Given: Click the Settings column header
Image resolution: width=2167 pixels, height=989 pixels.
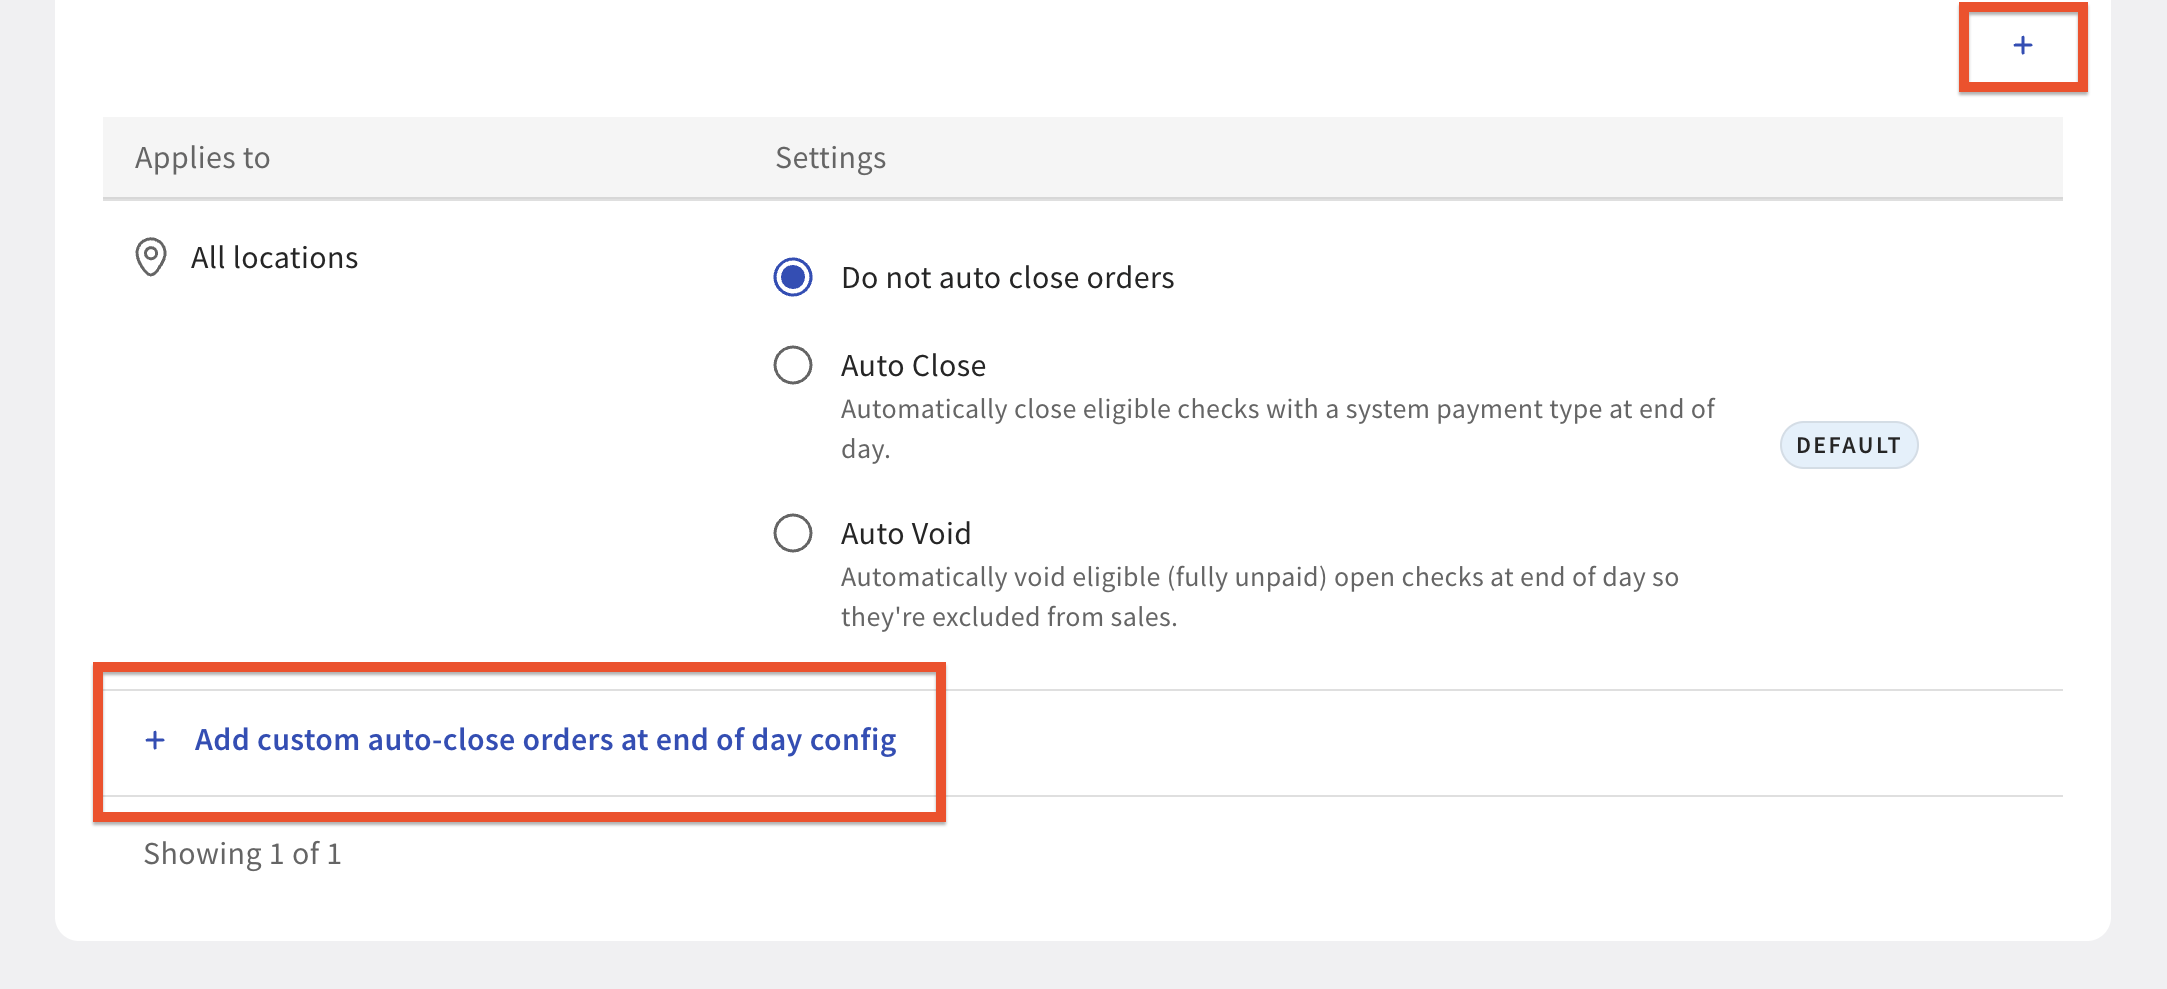Looking at the screenshot, I should (x=831, y=158).
